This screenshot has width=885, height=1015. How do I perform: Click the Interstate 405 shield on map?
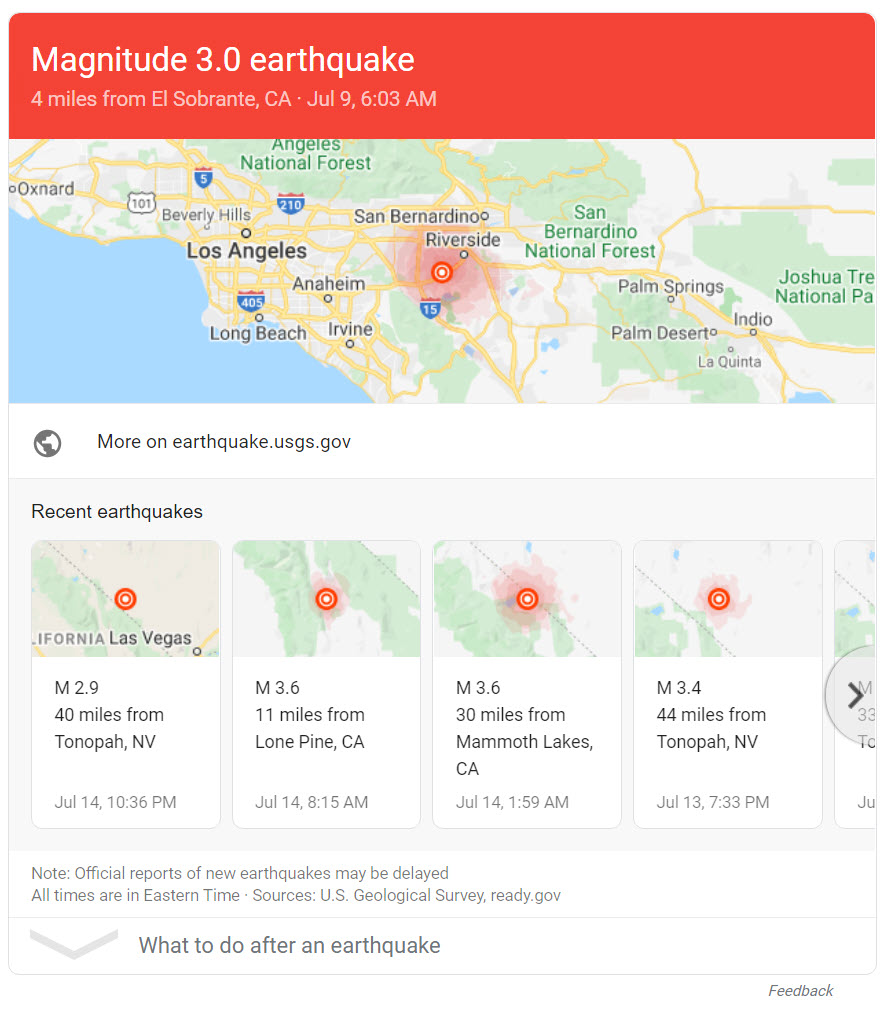pos(251,300)
